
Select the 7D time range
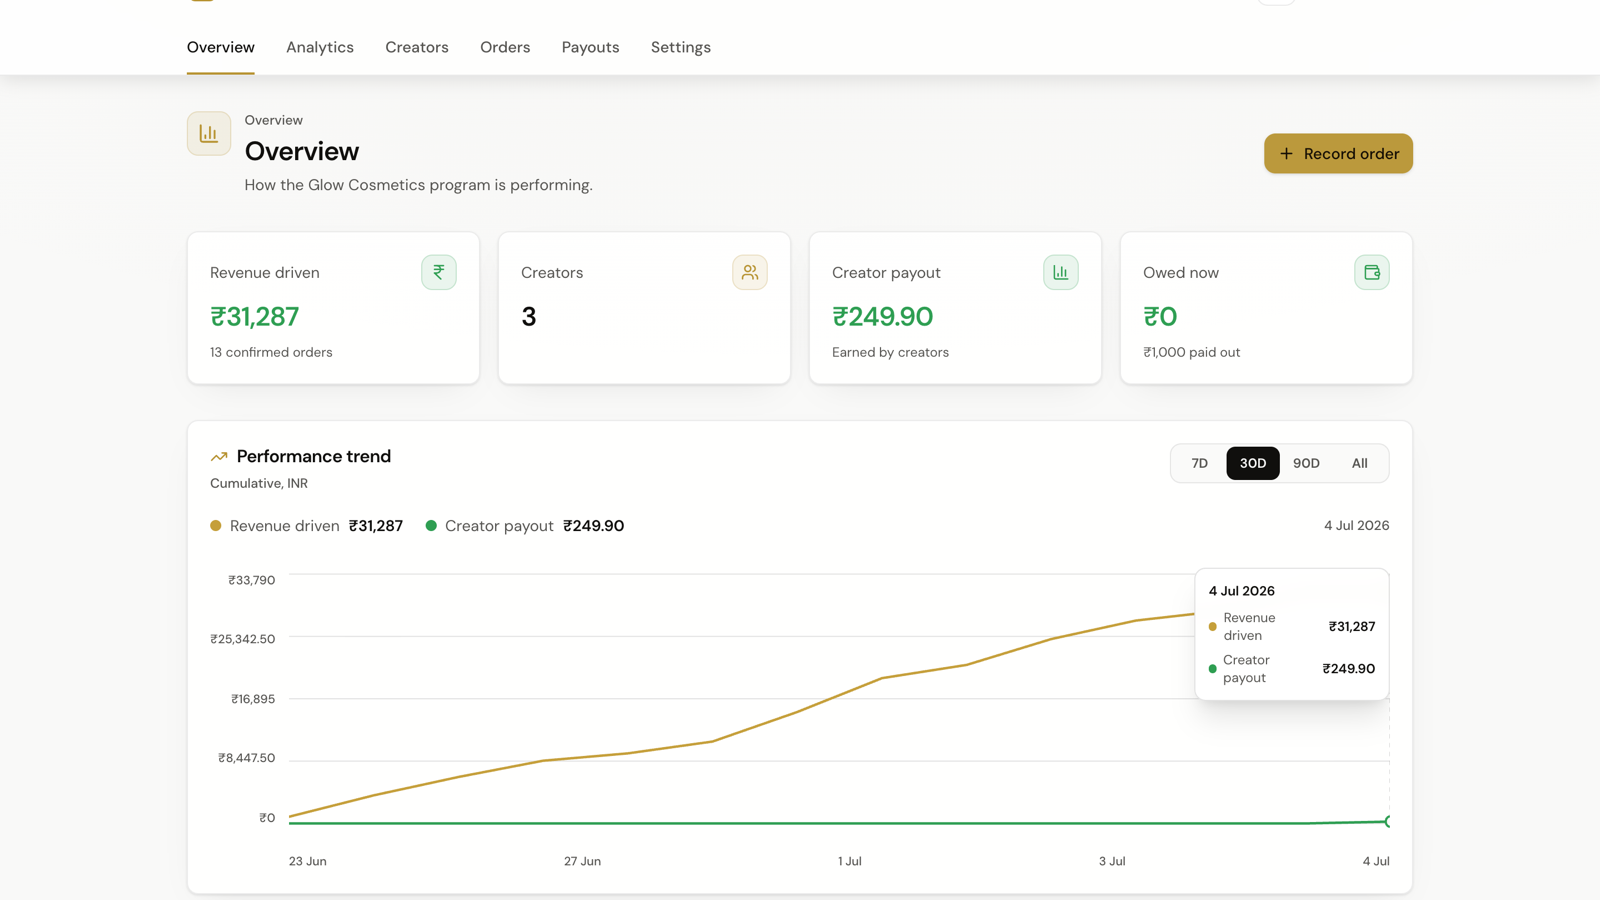1199,463
